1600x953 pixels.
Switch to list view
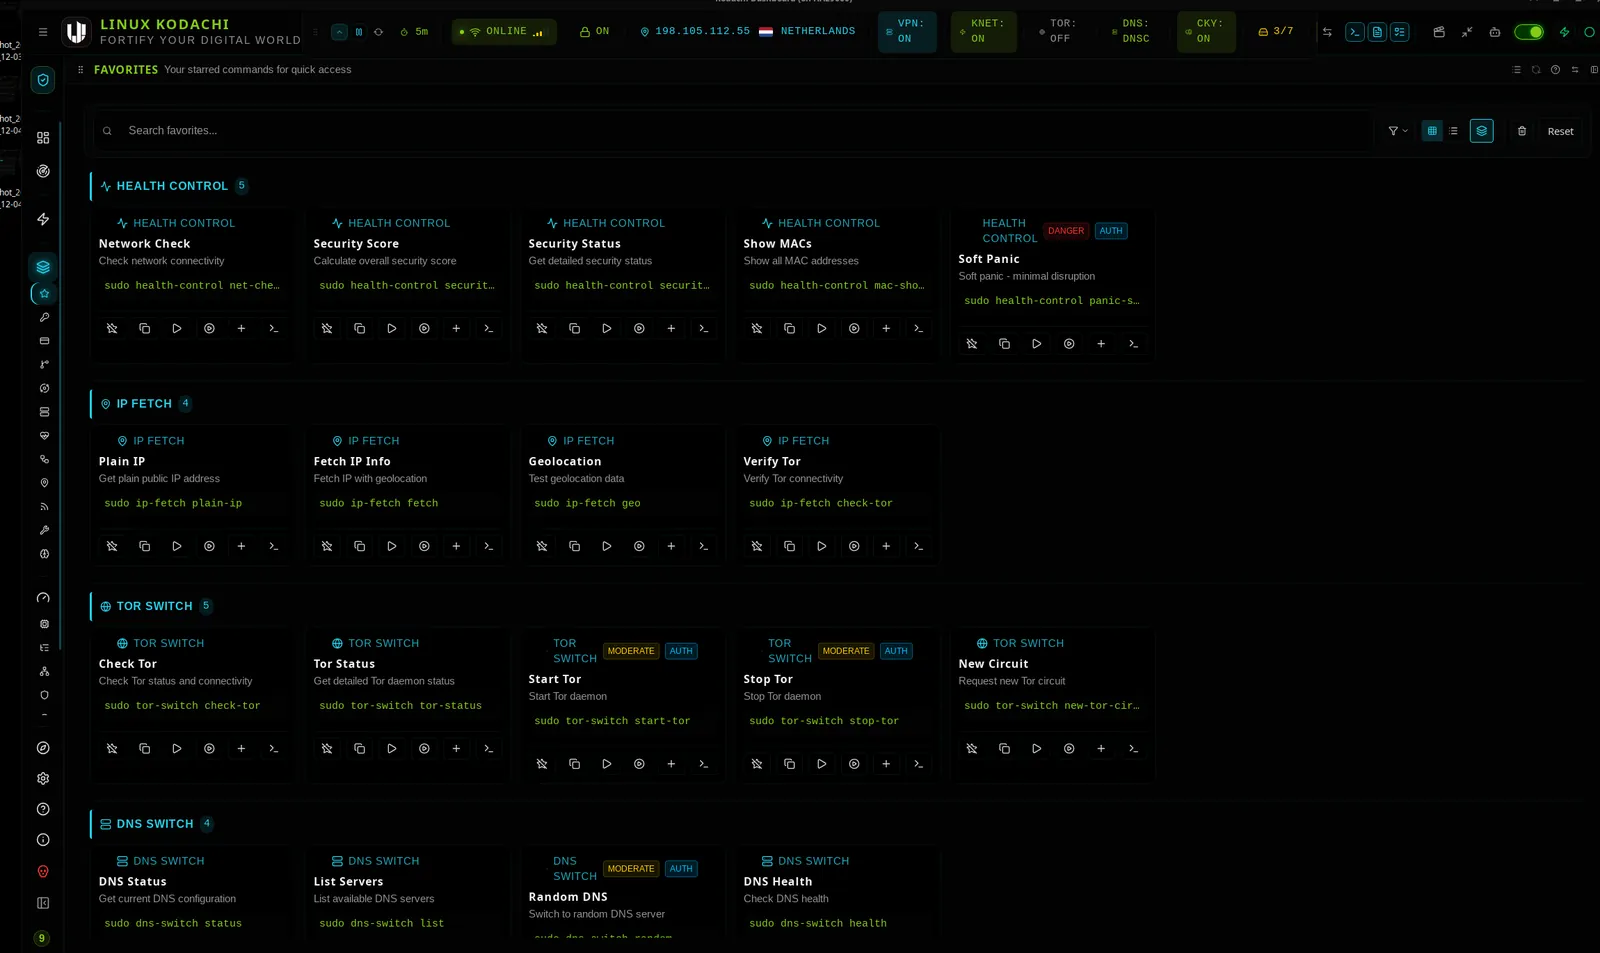1453,131
